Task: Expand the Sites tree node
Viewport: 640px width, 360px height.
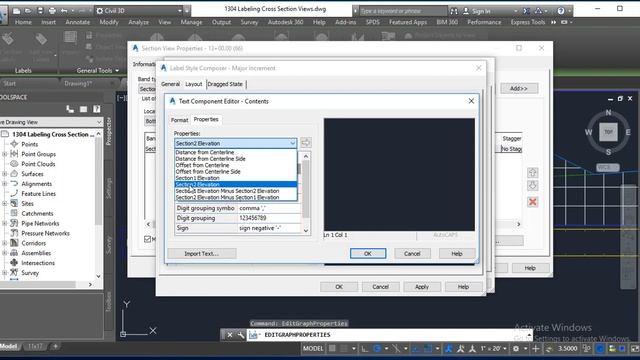Action: click(x=4, y=203)
